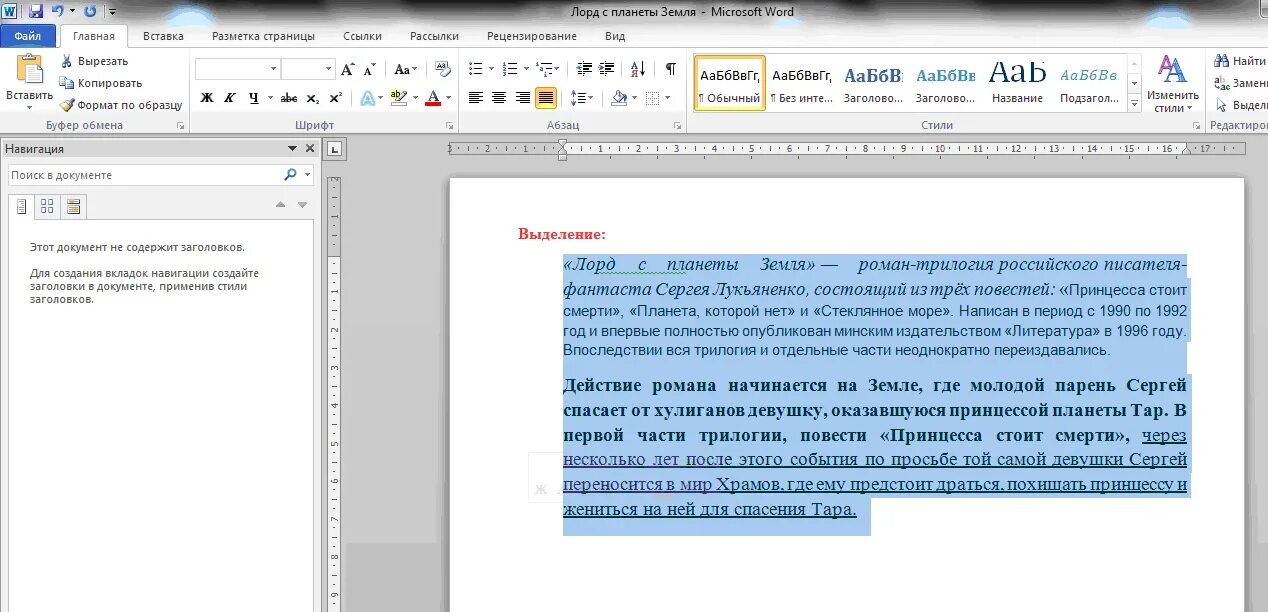Open the font size dropdown
Image resolution: width=1268 pixels, height=612 pixels.
[x=328, y=69]
